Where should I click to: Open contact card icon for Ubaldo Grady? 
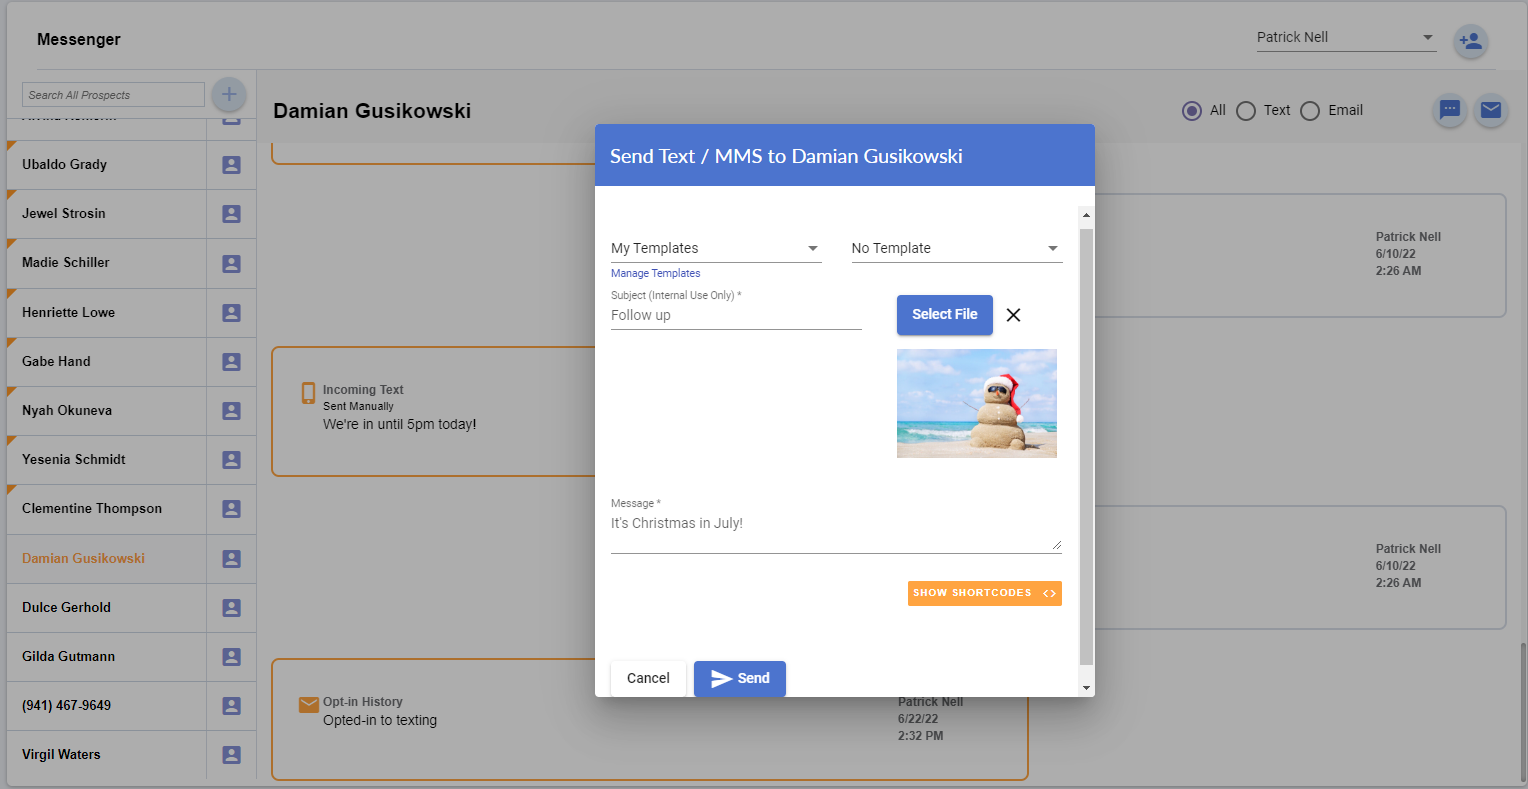(231, 165)
